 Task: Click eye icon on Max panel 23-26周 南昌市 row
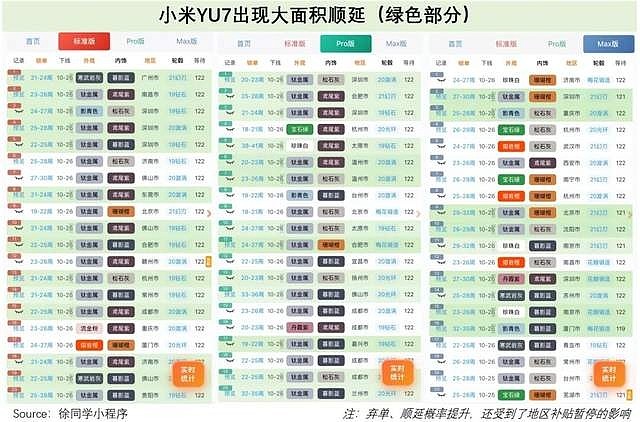440,262
